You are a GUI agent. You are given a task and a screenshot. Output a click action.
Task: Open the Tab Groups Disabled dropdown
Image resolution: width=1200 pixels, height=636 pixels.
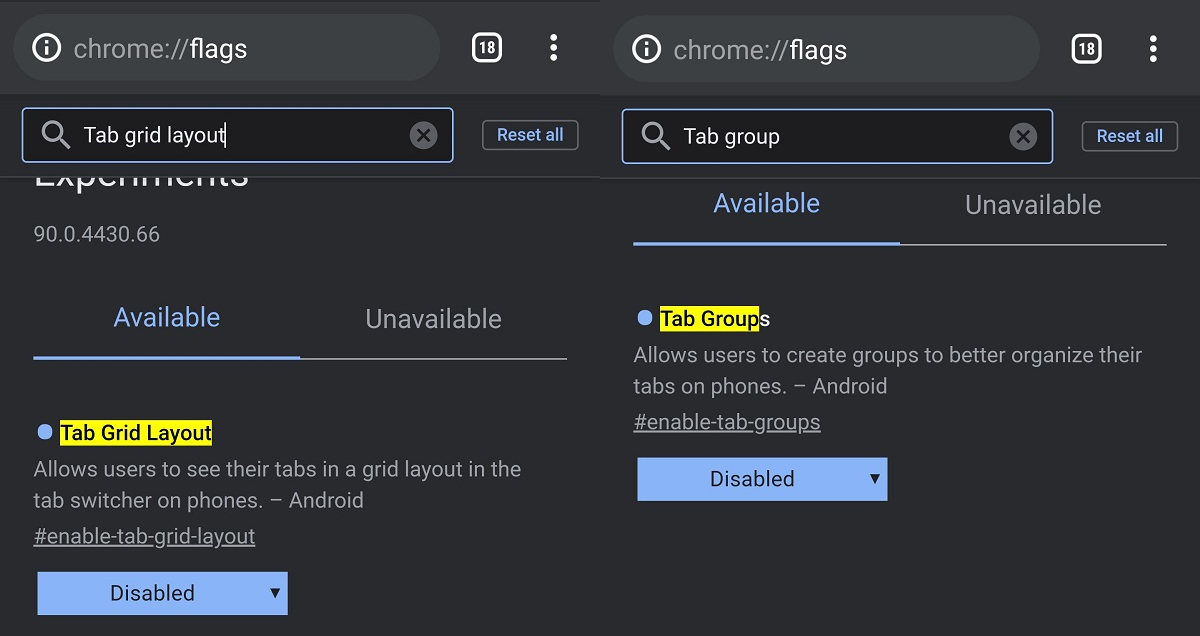click(x=762, y=479)
